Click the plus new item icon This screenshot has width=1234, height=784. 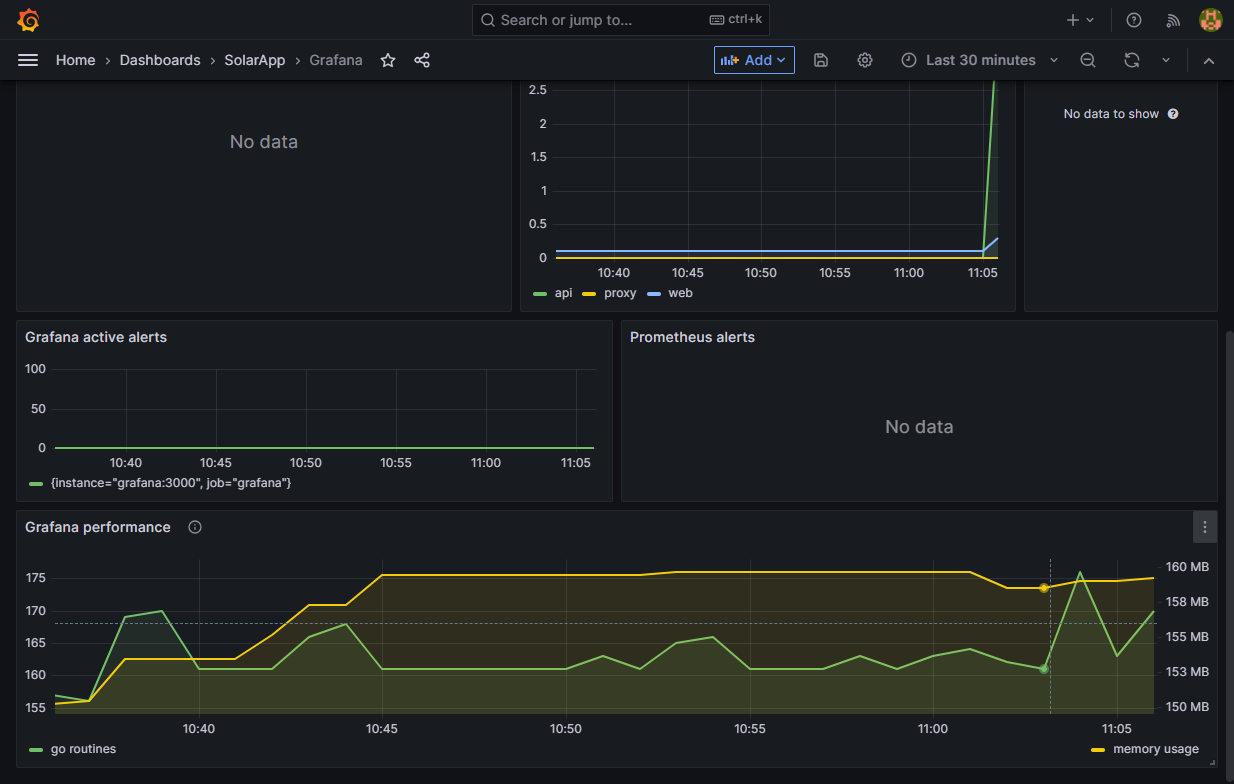coord(1073,20)
